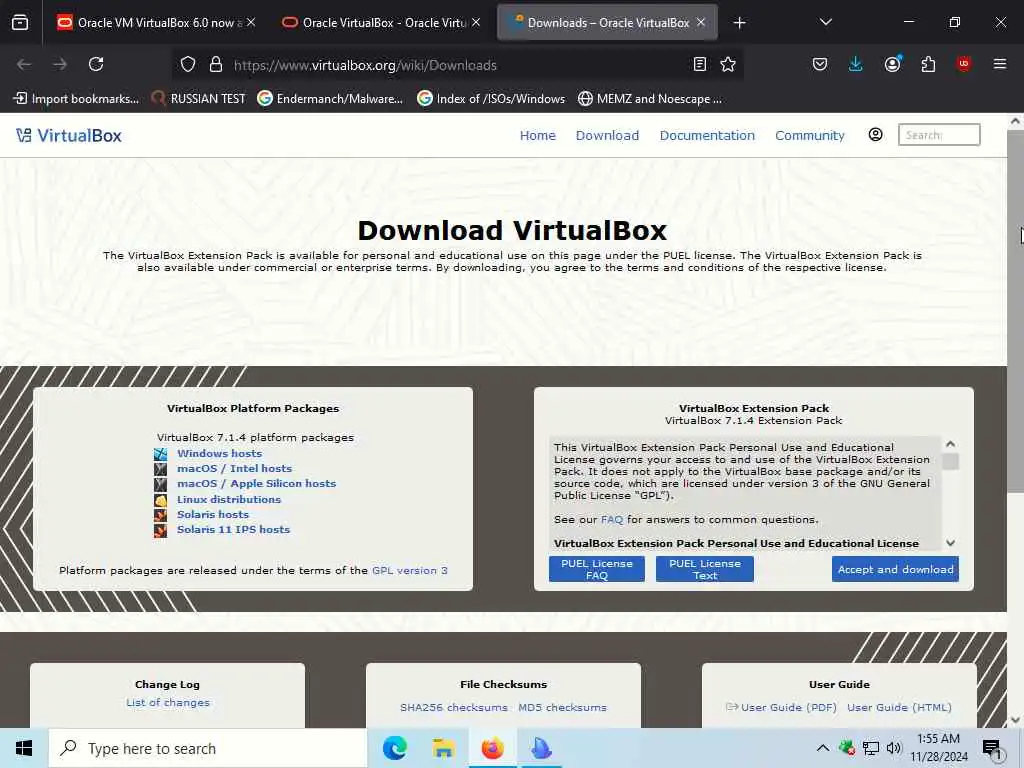
Task: Open FAQ link in license text
Action: [x=612, y=519]
